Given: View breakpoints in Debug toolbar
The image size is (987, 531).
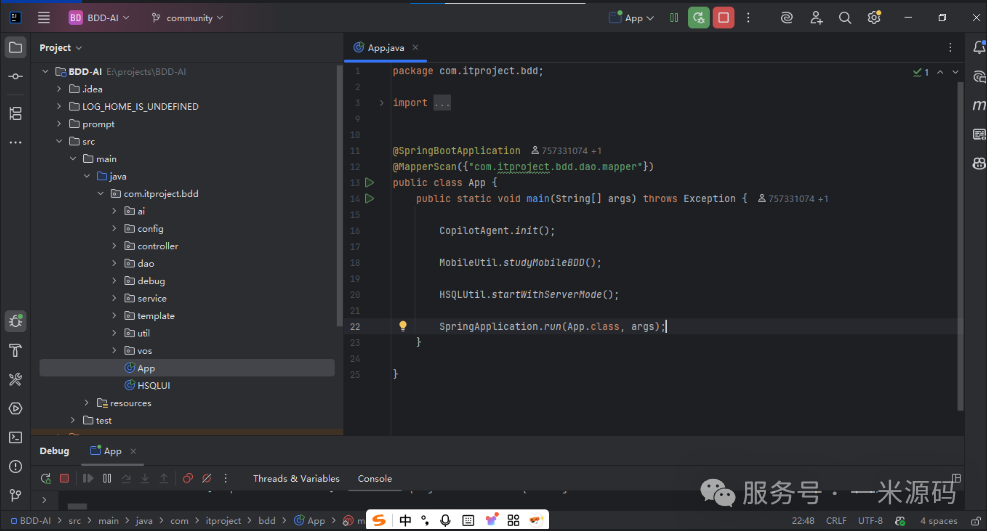Looking at the screenshot, I should coord(188,478).
